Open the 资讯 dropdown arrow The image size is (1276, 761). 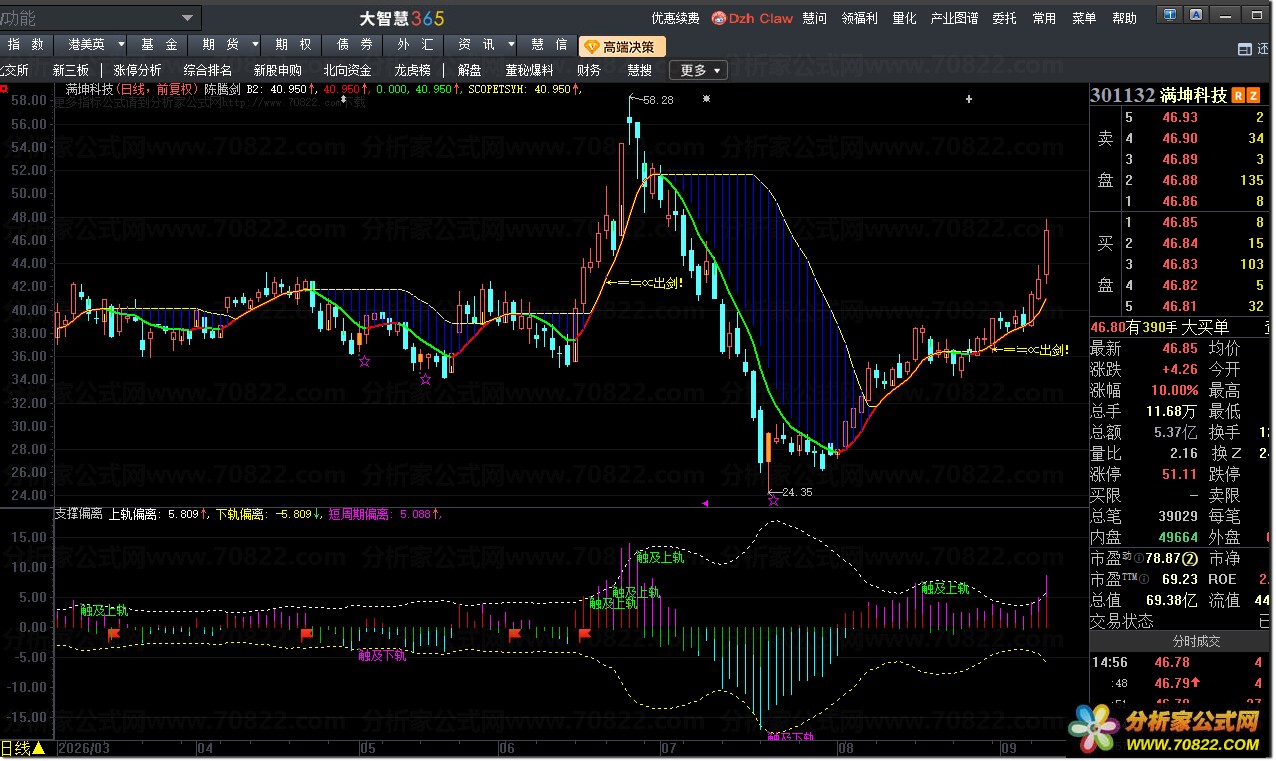click(511, 45)
